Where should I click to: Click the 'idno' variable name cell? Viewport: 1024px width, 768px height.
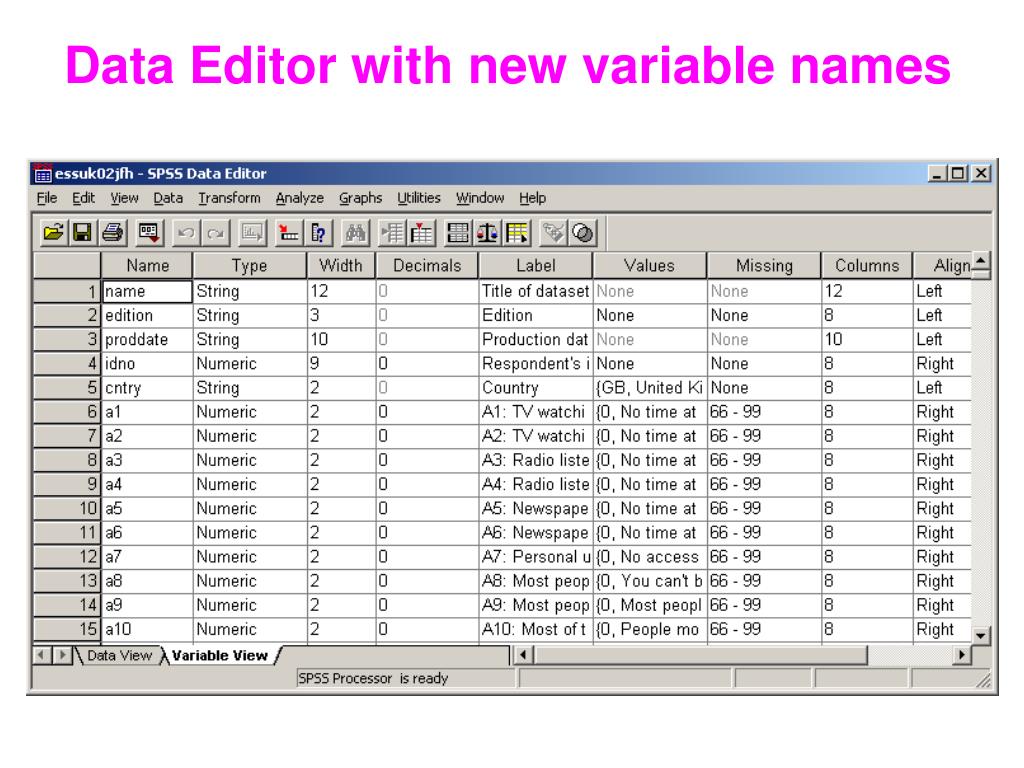point(147,364)
